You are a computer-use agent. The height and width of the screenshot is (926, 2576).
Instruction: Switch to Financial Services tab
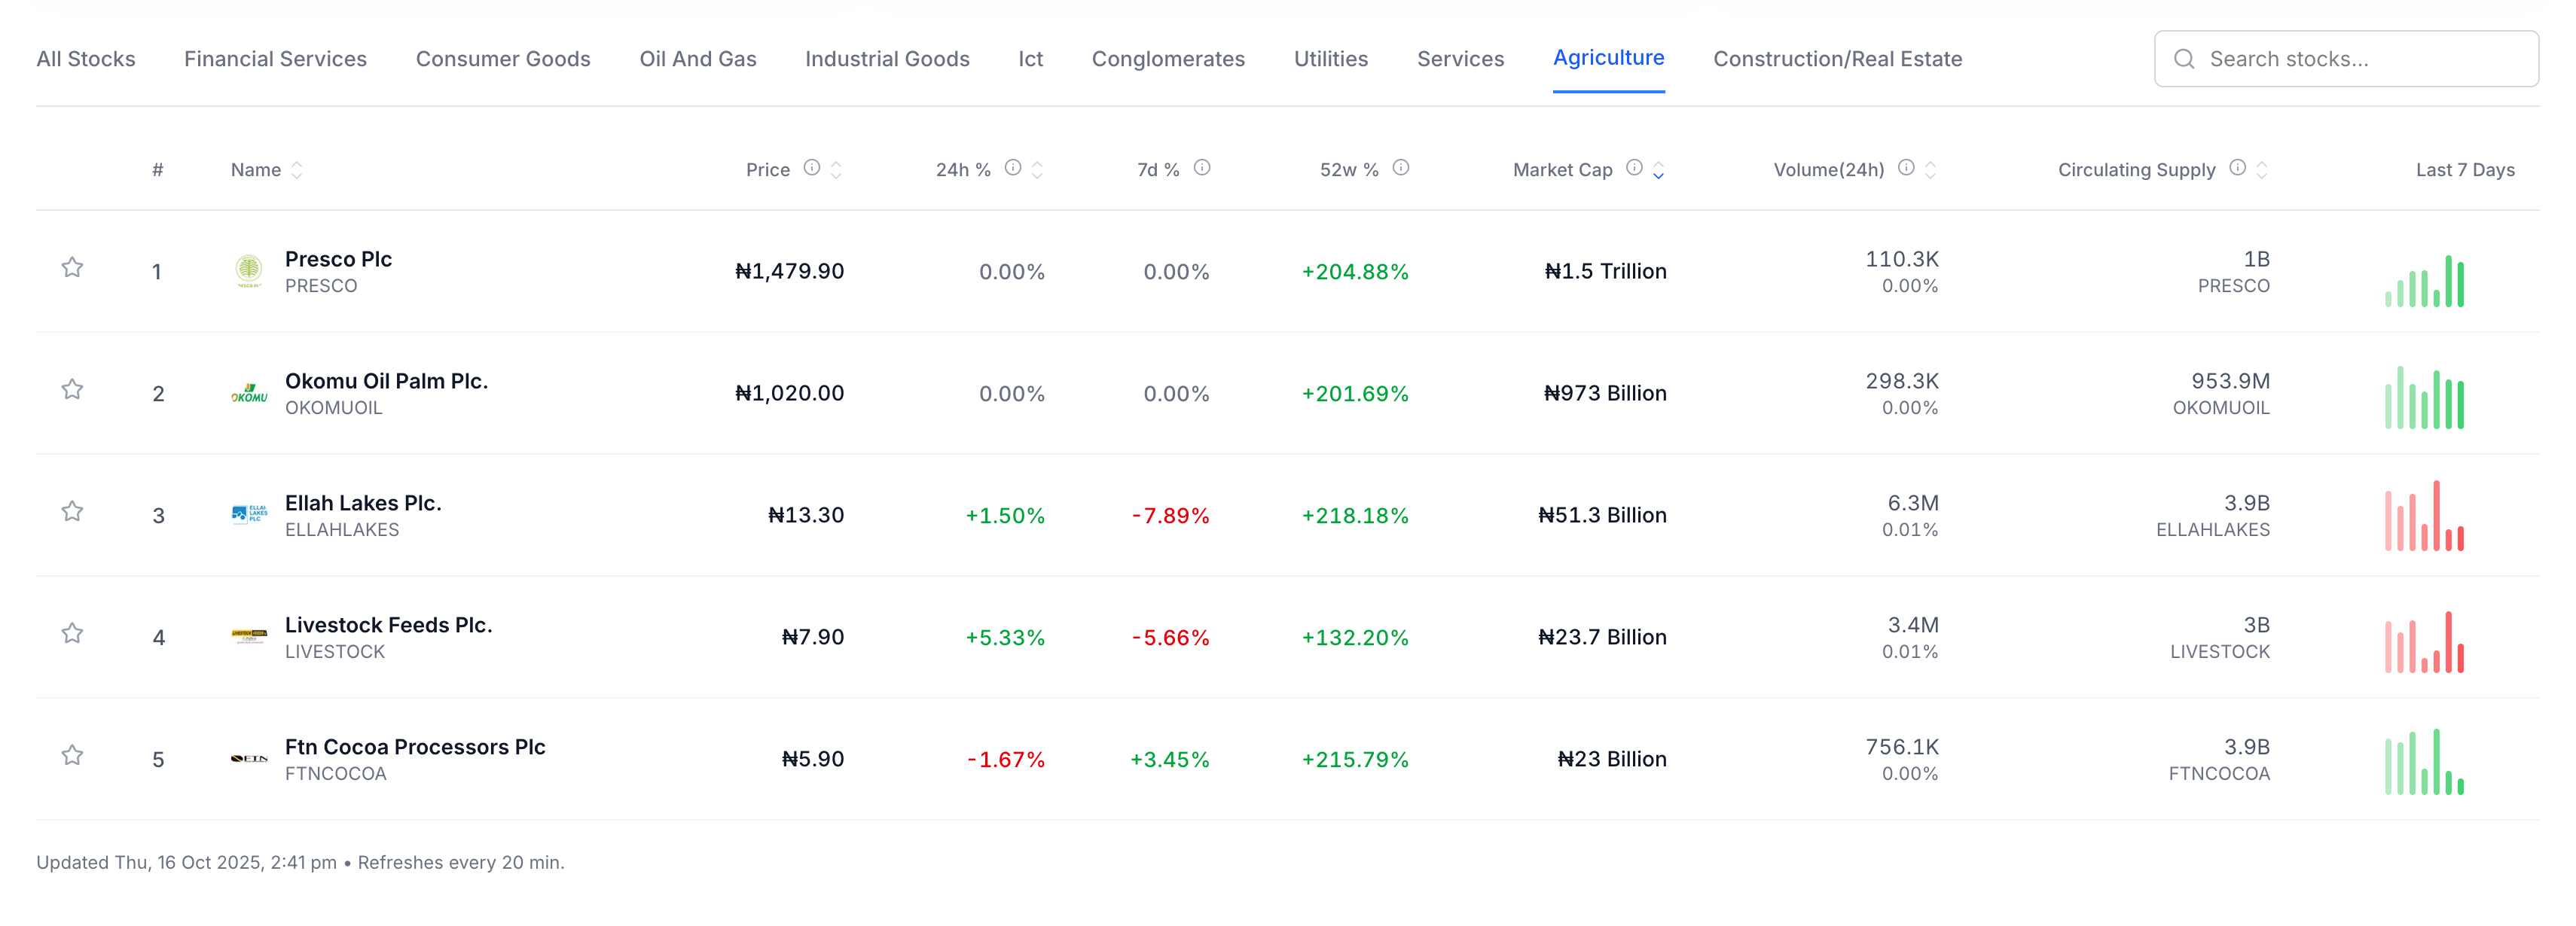(x=275, y=59)
